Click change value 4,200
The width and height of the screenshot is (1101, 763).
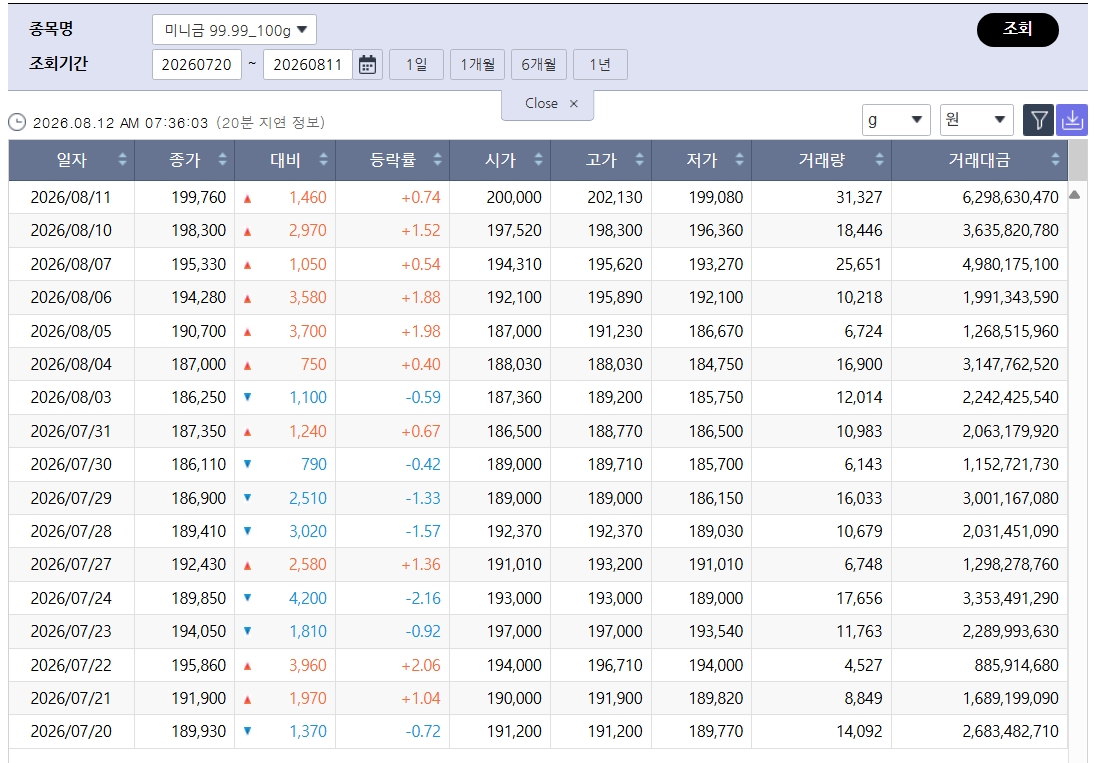[x=308, y=598]
